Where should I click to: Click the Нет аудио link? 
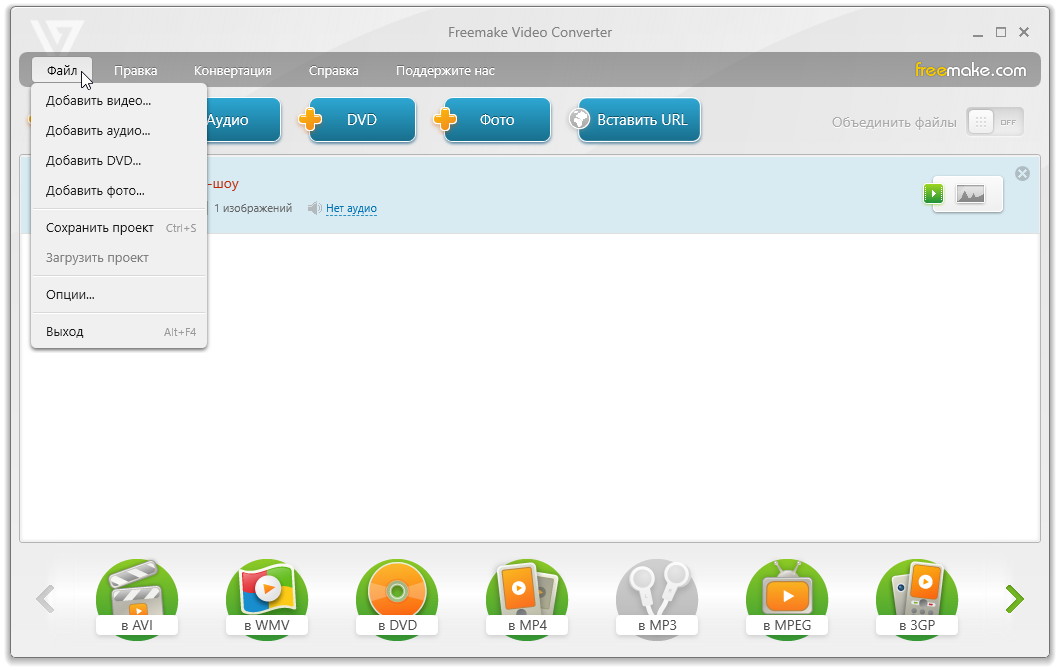(x=351, y=208)
